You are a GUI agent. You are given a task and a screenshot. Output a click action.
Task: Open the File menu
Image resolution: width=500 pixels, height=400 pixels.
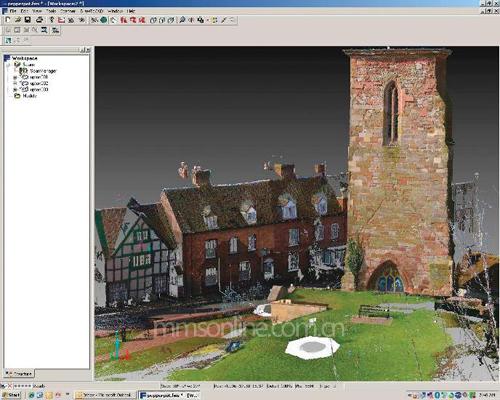point(13,11)
